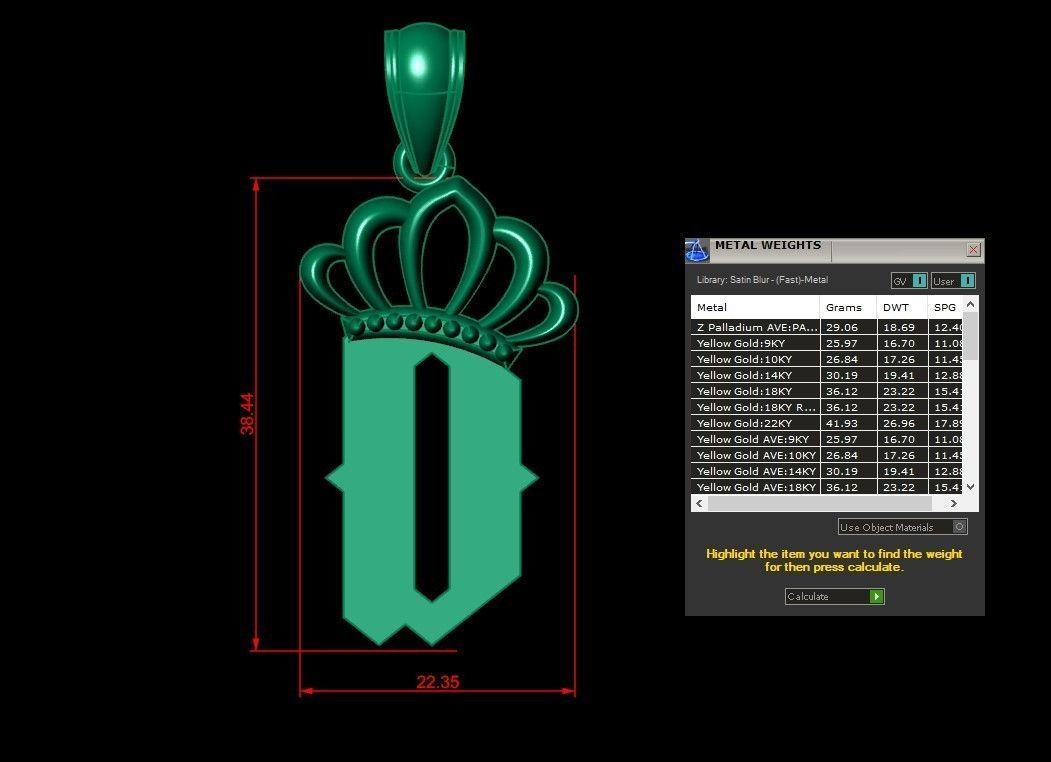The height and width of the screenshot is (762, 1051).
Task: Click the down arrow of the table's vertical scrollbar
Action: coord(971,487)
